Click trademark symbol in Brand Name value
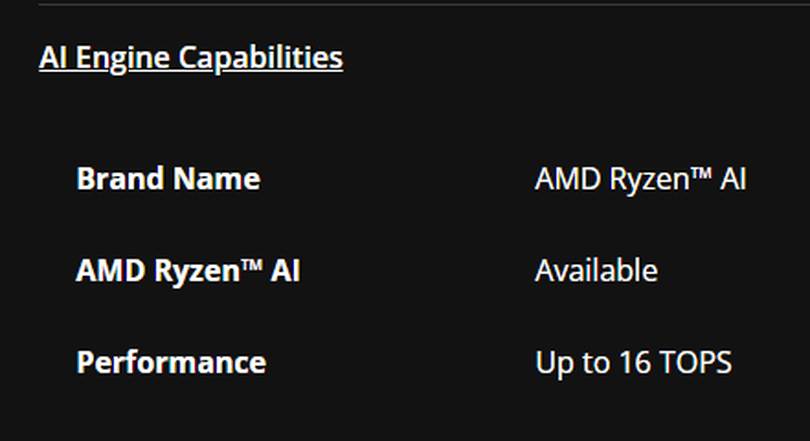Image resolution: width=810 pixels, height=441 pixels. (701, 174)
